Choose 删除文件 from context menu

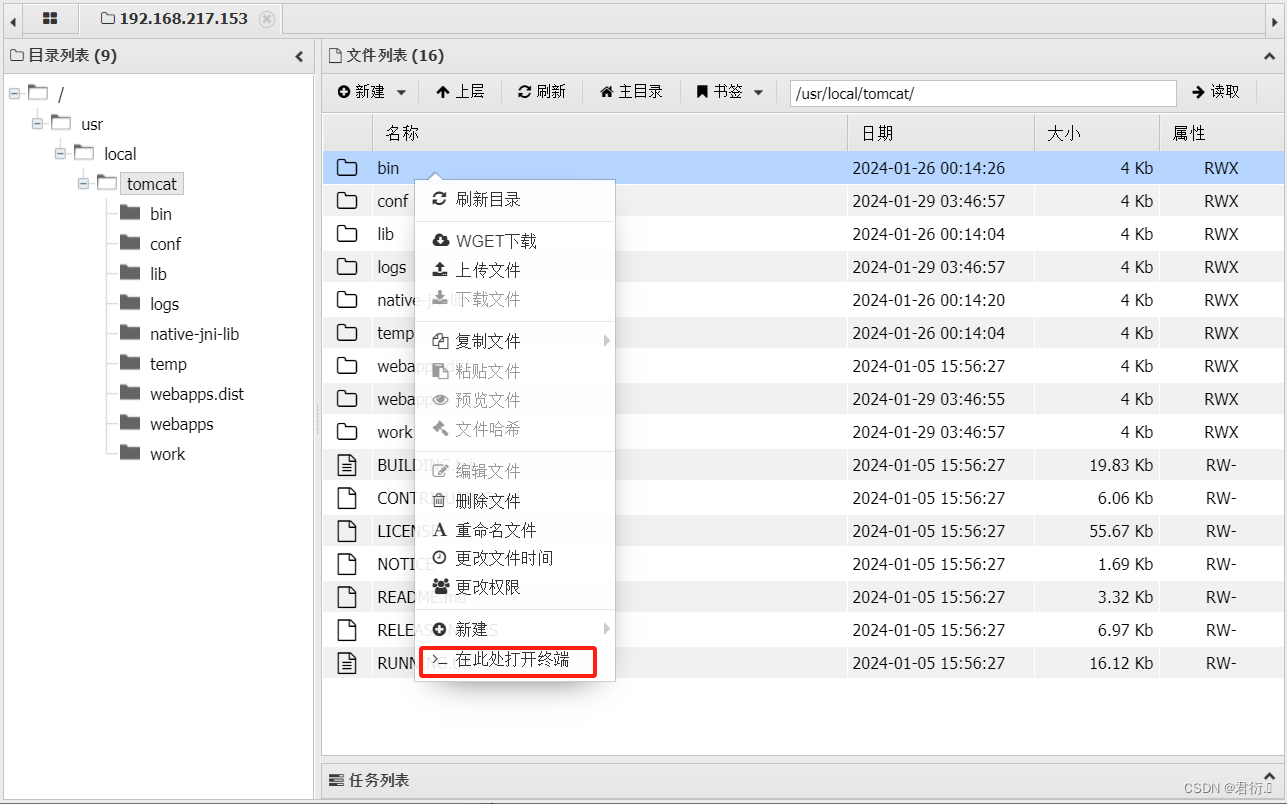coord(515,500)
